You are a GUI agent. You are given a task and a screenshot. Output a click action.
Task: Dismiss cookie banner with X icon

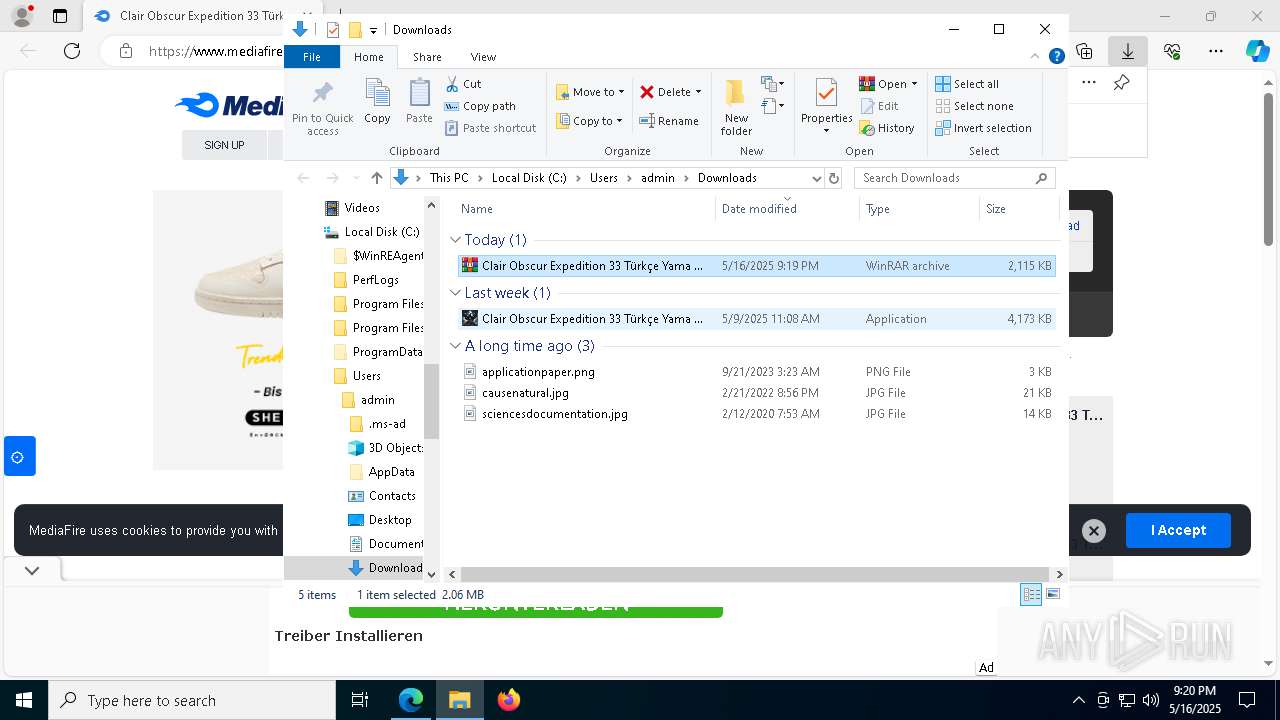(1093, 531)
